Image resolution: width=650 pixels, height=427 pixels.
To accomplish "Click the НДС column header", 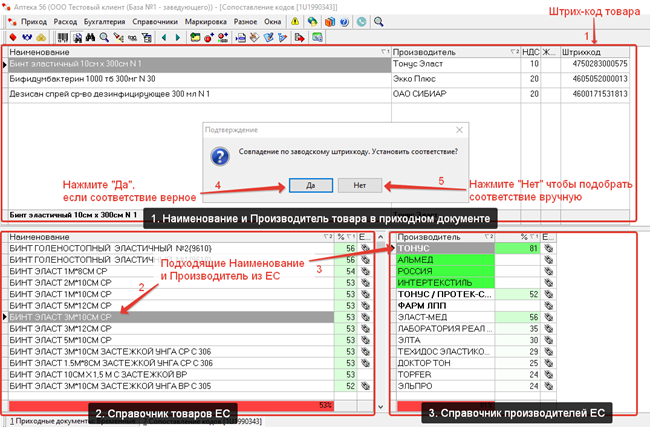I will [x=531, y=52].
